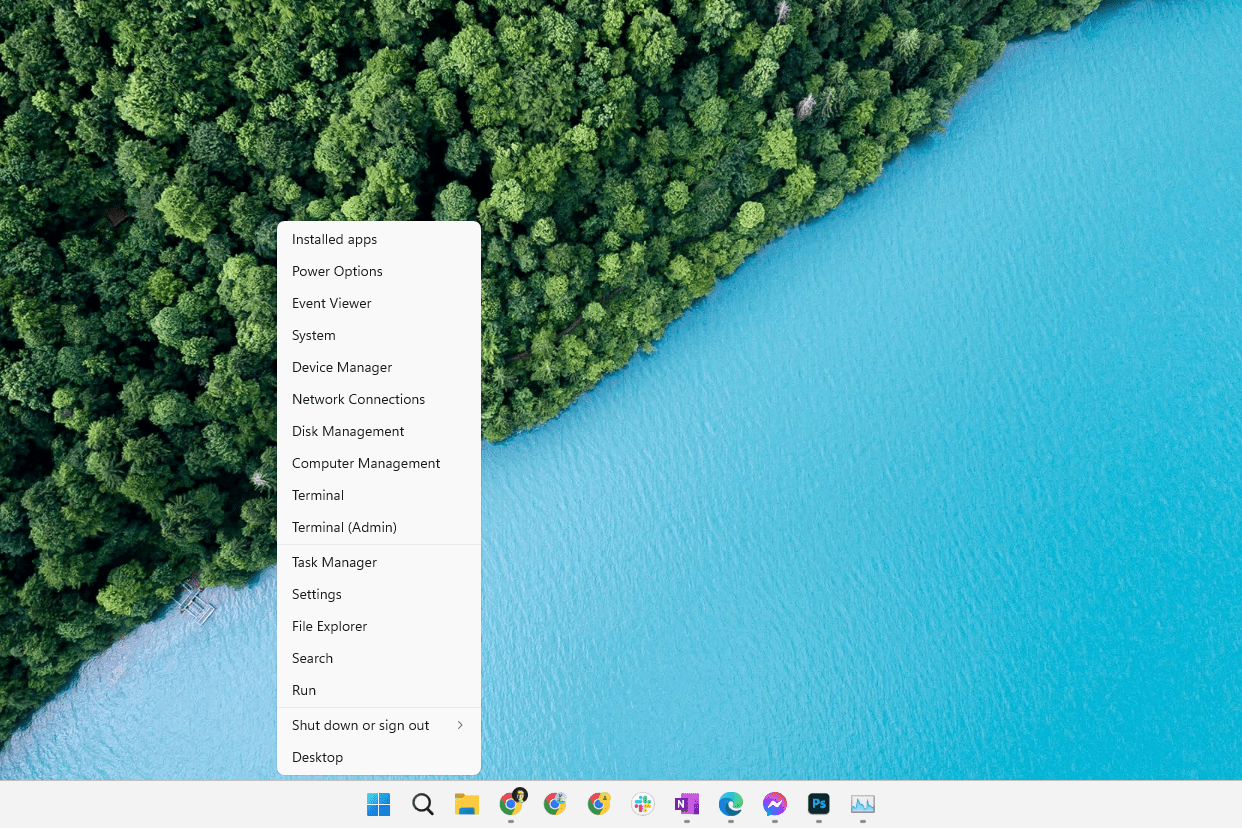Open Slack from the taskbar
The width and height of the screenshot is (1242, 828).
coord(643,804)
